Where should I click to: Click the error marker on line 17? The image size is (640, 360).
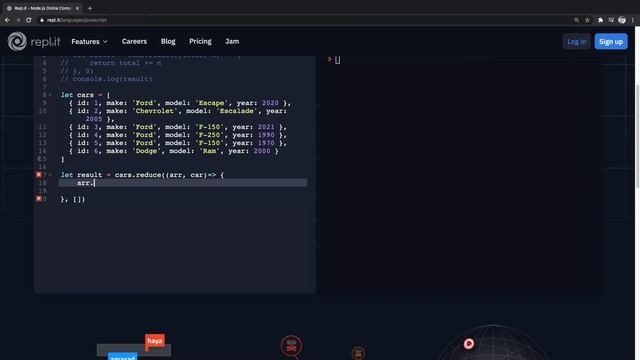(x=39, y=175)
